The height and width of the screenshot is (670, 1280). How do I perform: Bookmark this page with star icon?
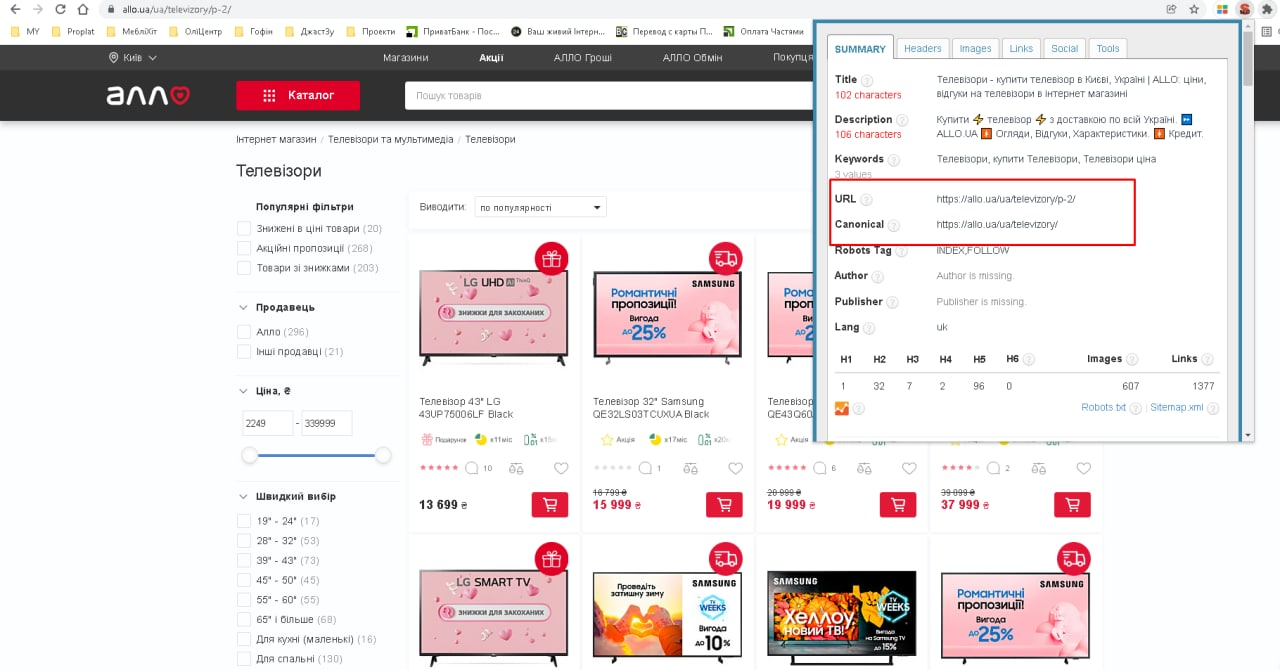[1194, 9]
